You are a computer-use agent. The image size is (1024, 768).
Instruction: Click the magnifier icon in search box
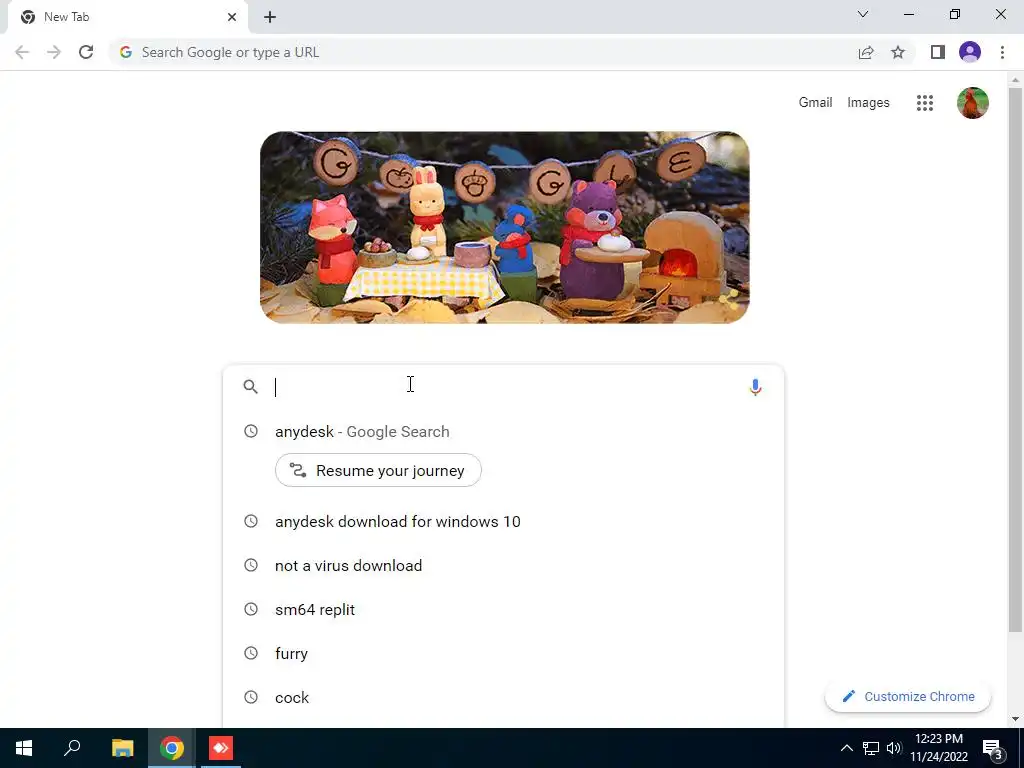tap(250, 387)
